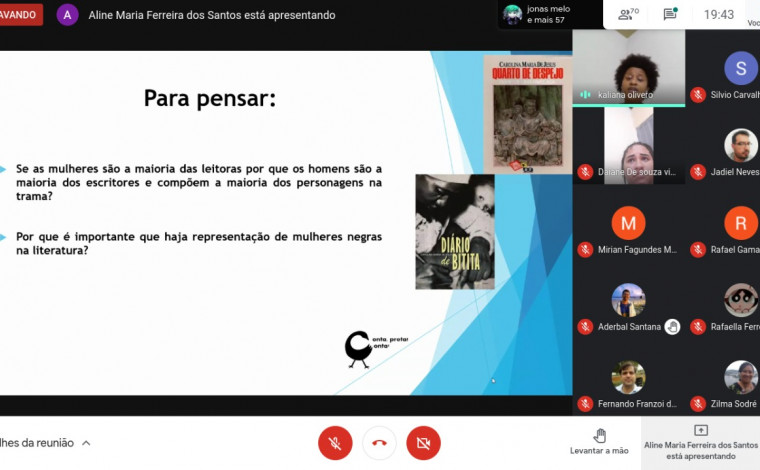
Task: Click muted mic icon on Silvio Carvalho tile
Action: point(698,95)
